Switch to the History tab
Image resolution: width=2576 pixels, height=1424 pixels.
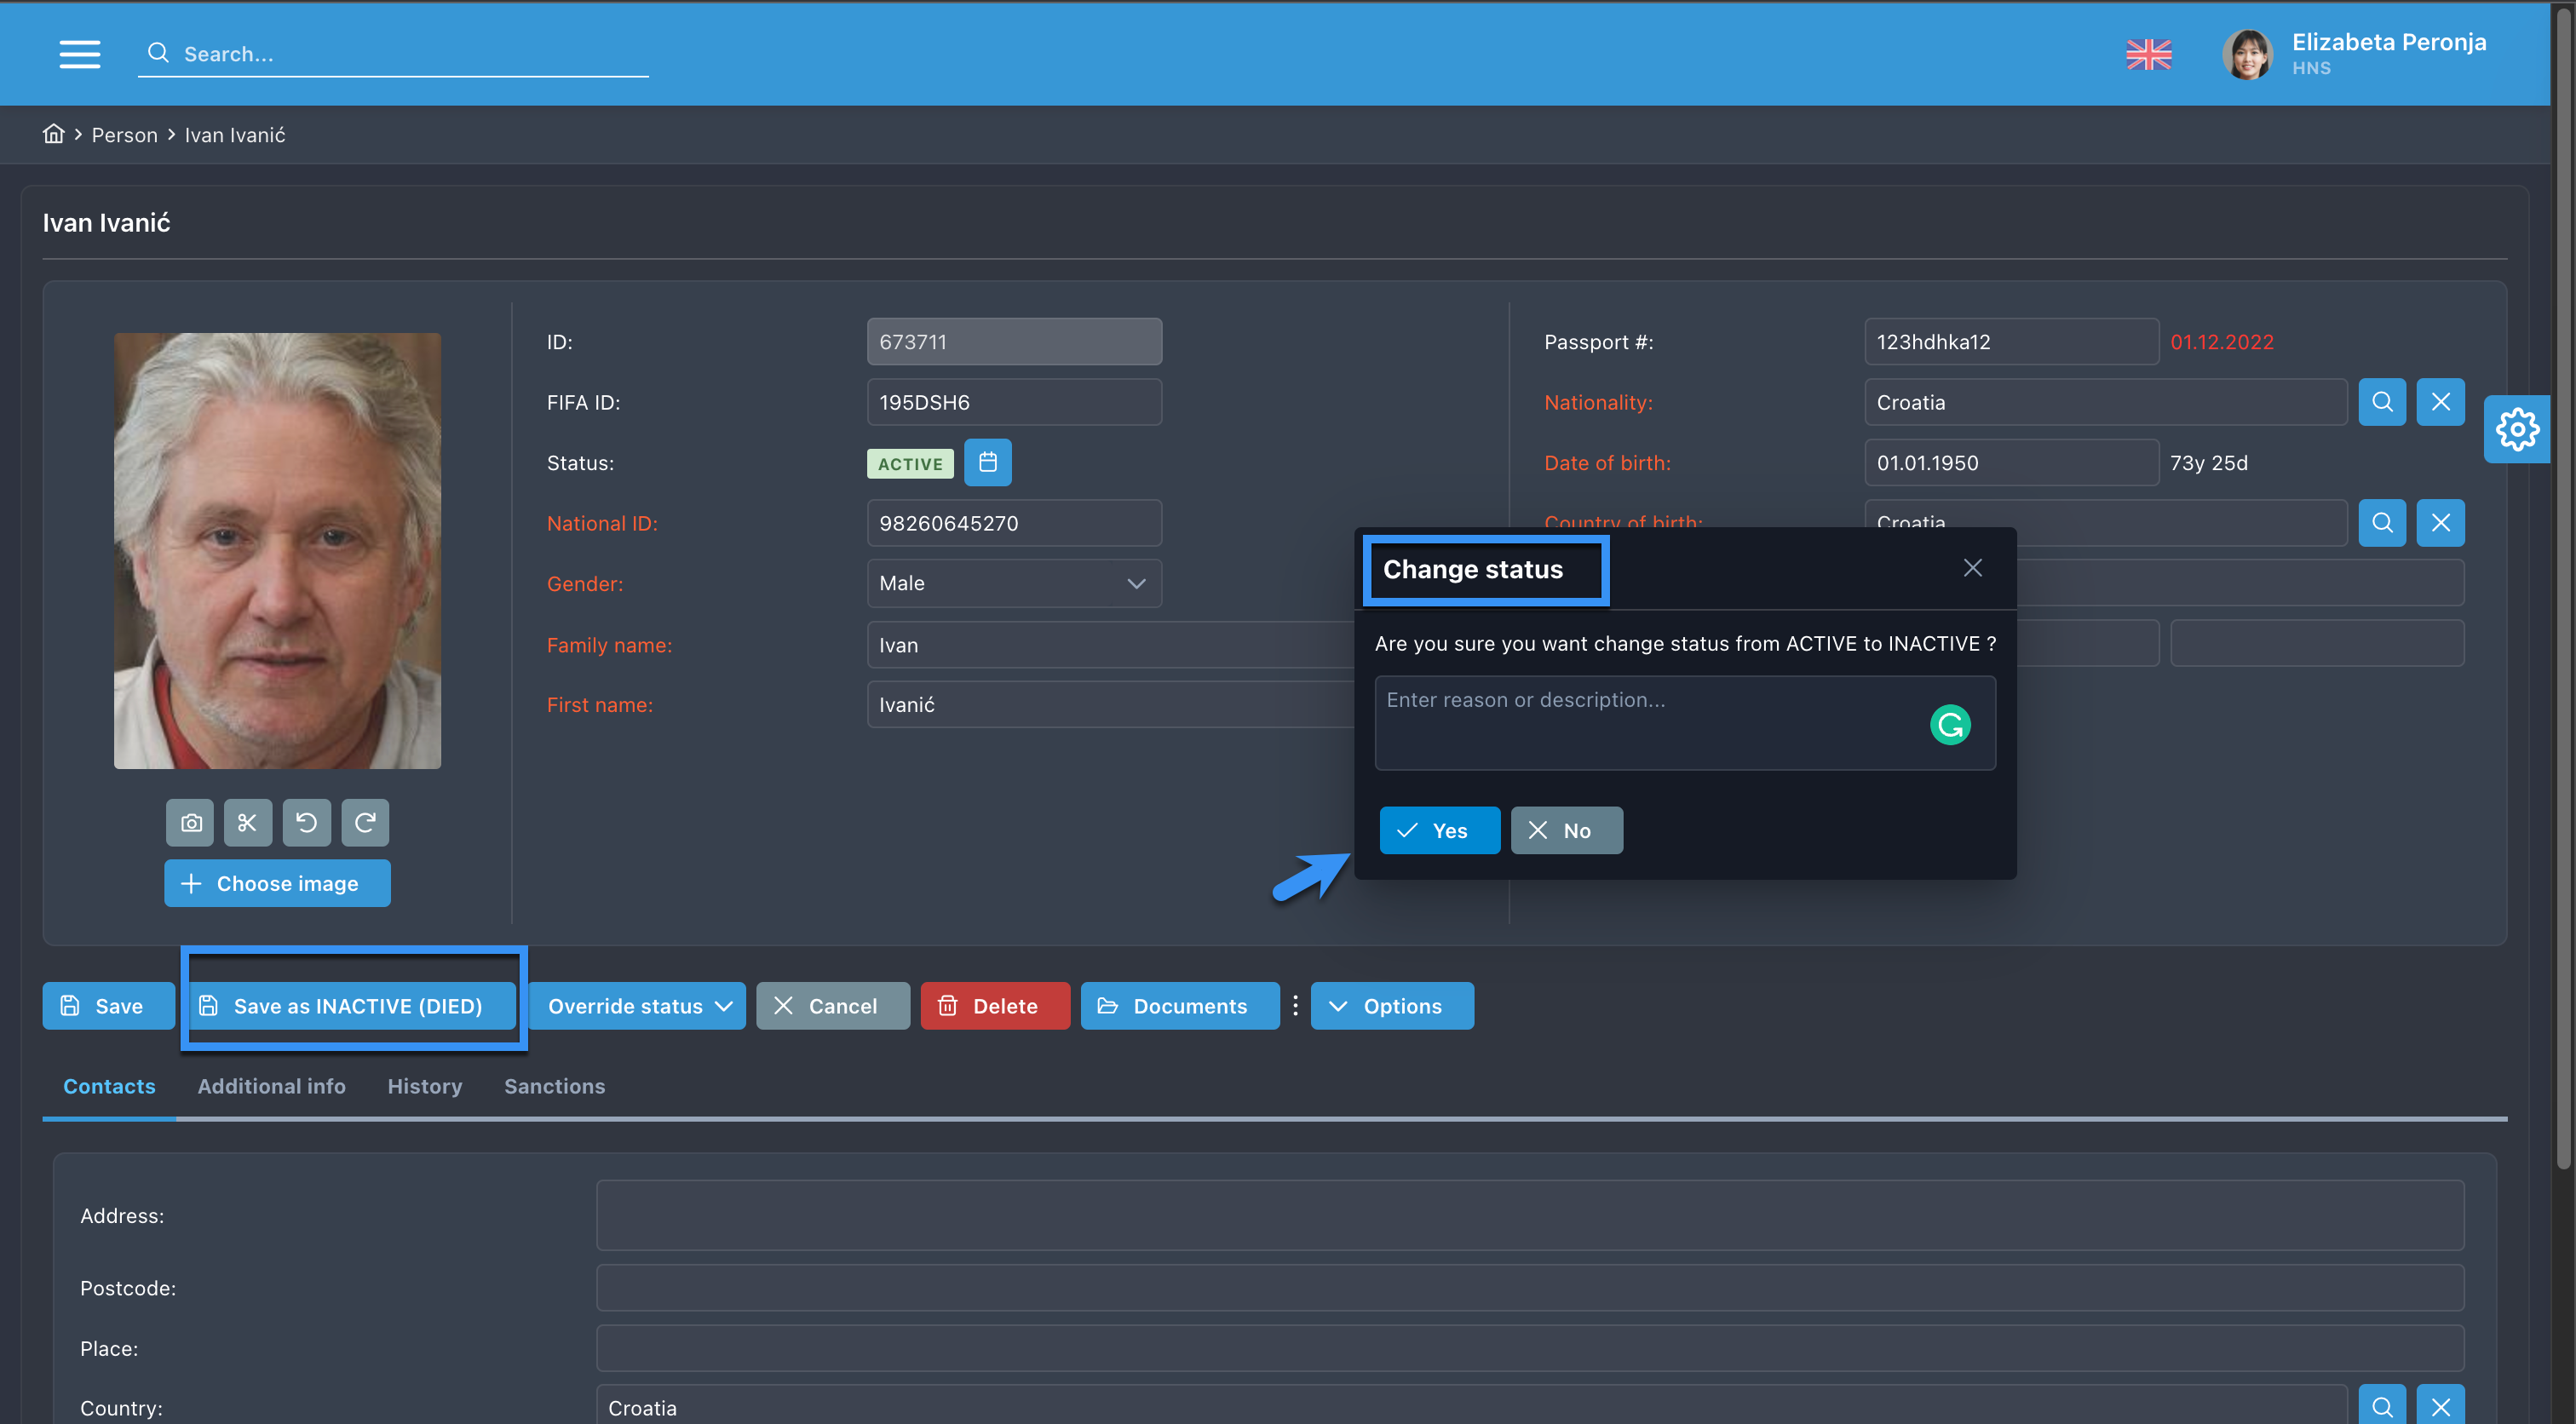coord(424,1086)
